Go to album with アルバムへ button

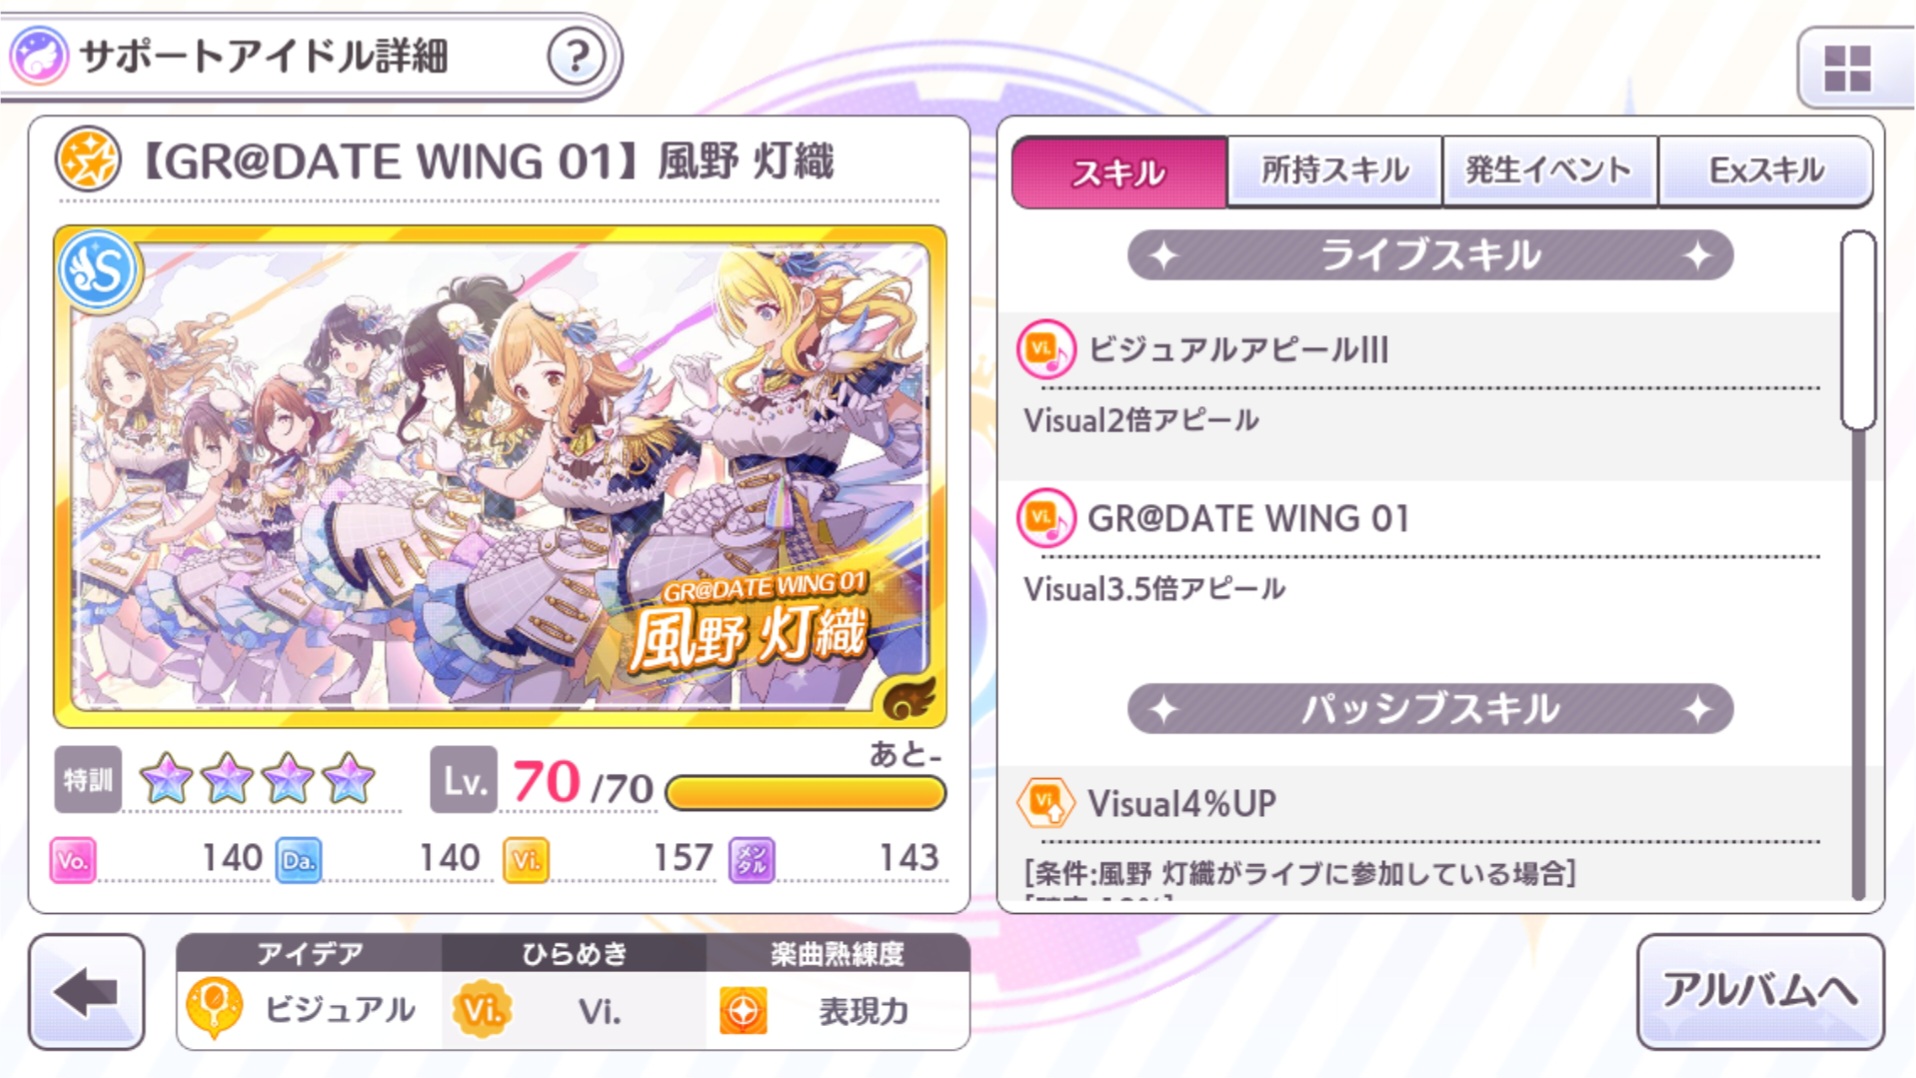1760,992
